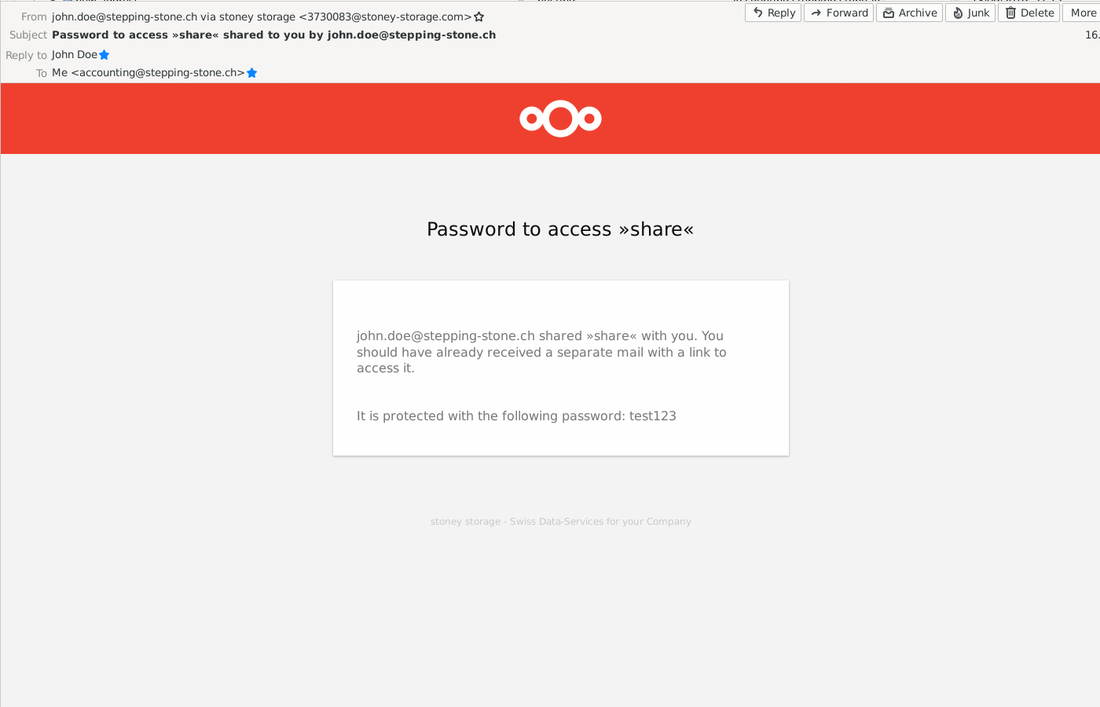Viewport: 1100px width, 707px height.
Task: Click the blue star next to John Doe
Action: 104,55
